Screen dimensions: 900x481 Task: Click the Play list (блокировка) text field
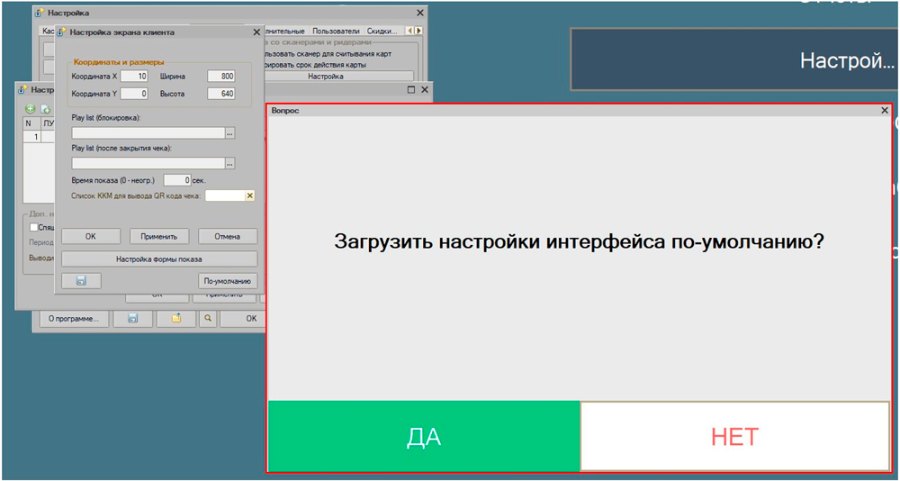click(148, 133)
